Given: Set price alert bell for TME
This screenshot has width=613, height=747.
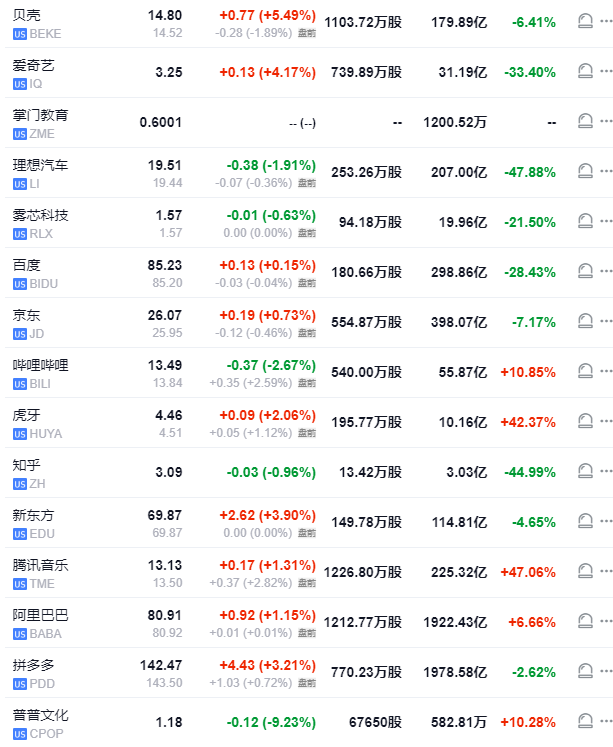Looking at the screenshot, I should click(585, 571).
